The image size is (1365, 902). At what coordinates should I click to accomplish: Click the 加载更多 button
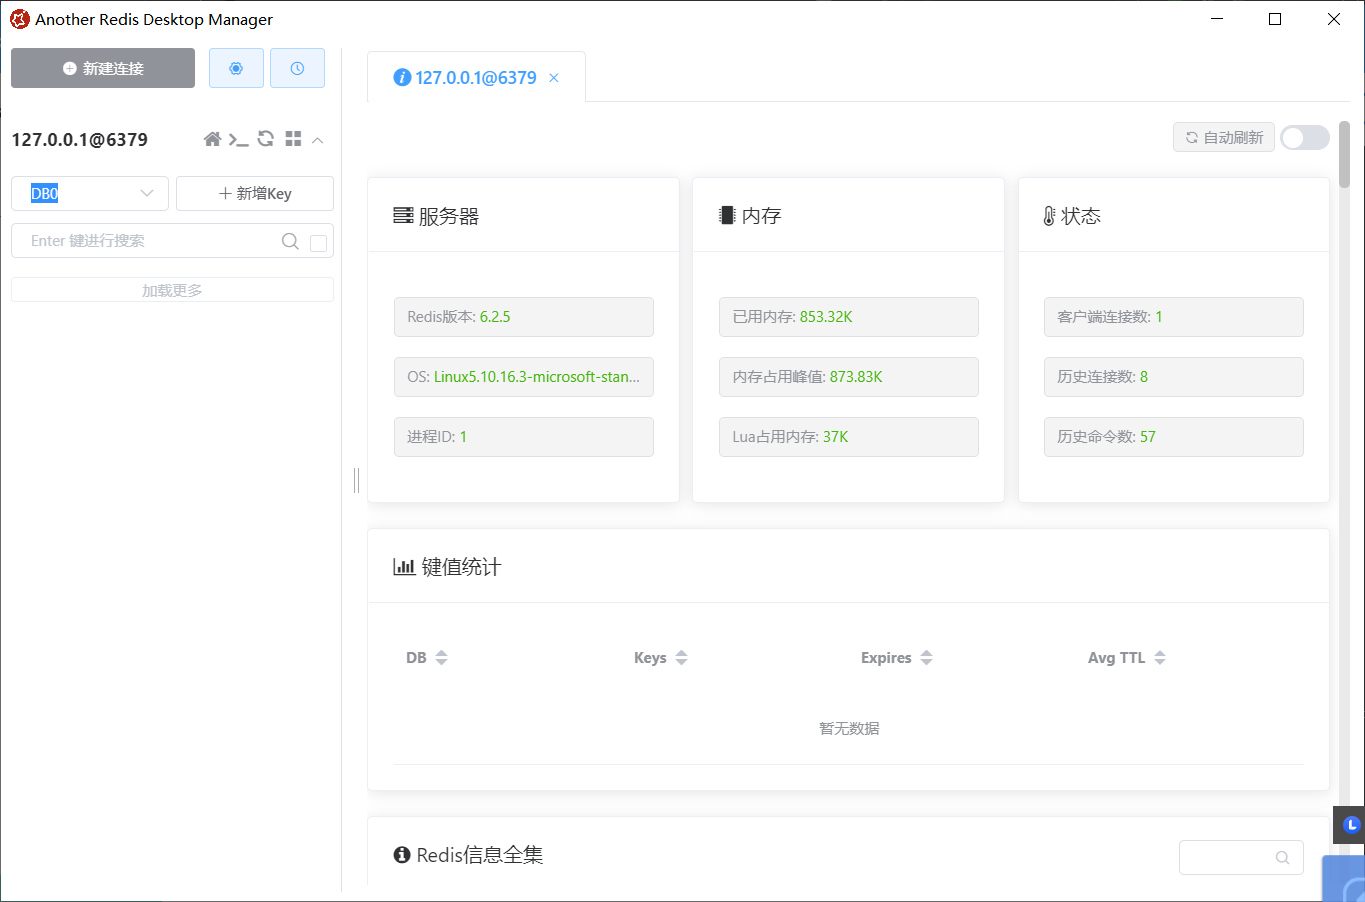172,290
